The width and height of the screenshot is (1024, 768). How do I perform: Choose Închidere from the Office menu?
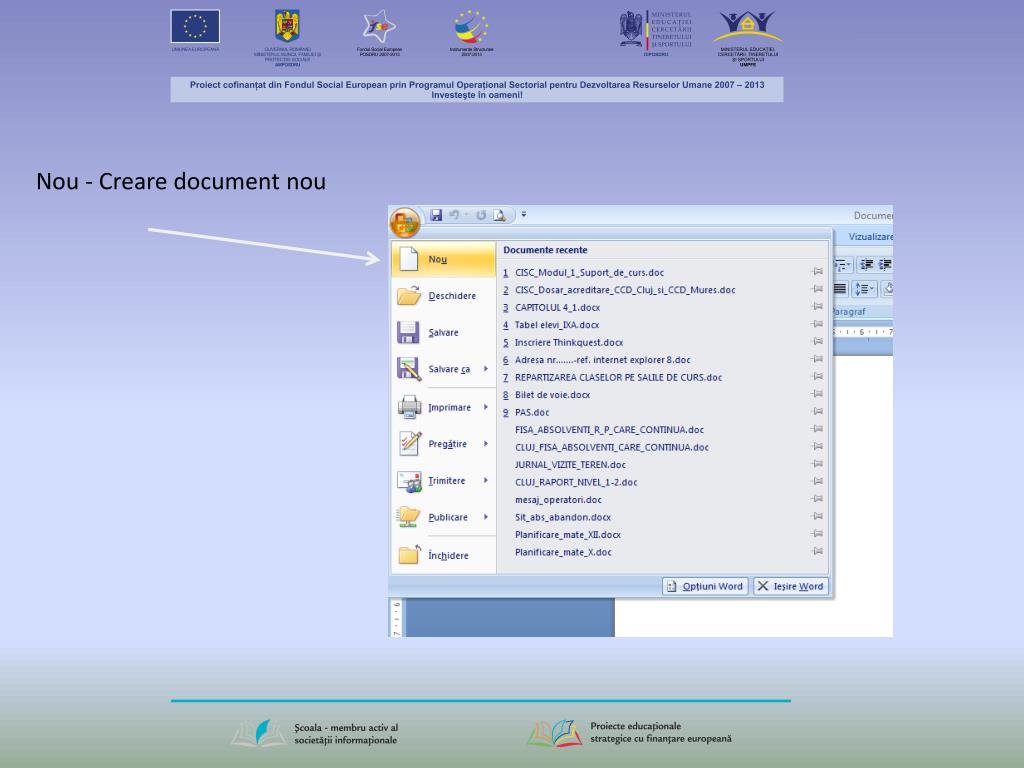coord(444,555)
